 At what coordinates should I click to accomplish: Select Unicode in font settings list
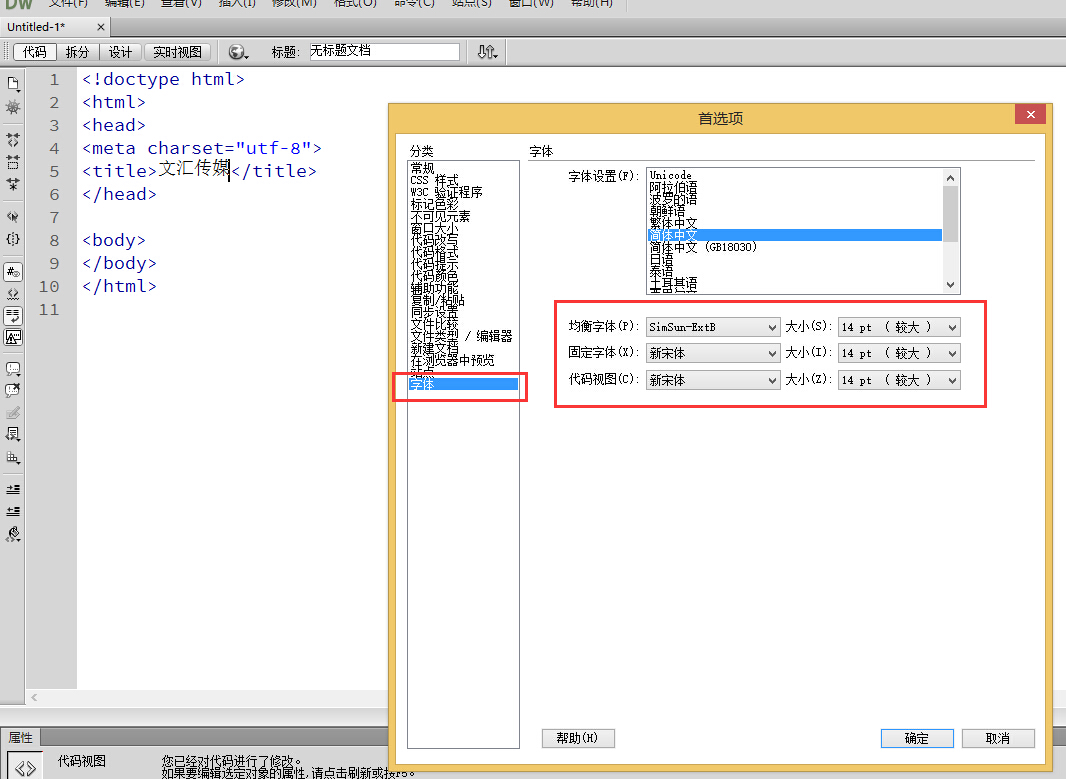(x=670, y=175)
